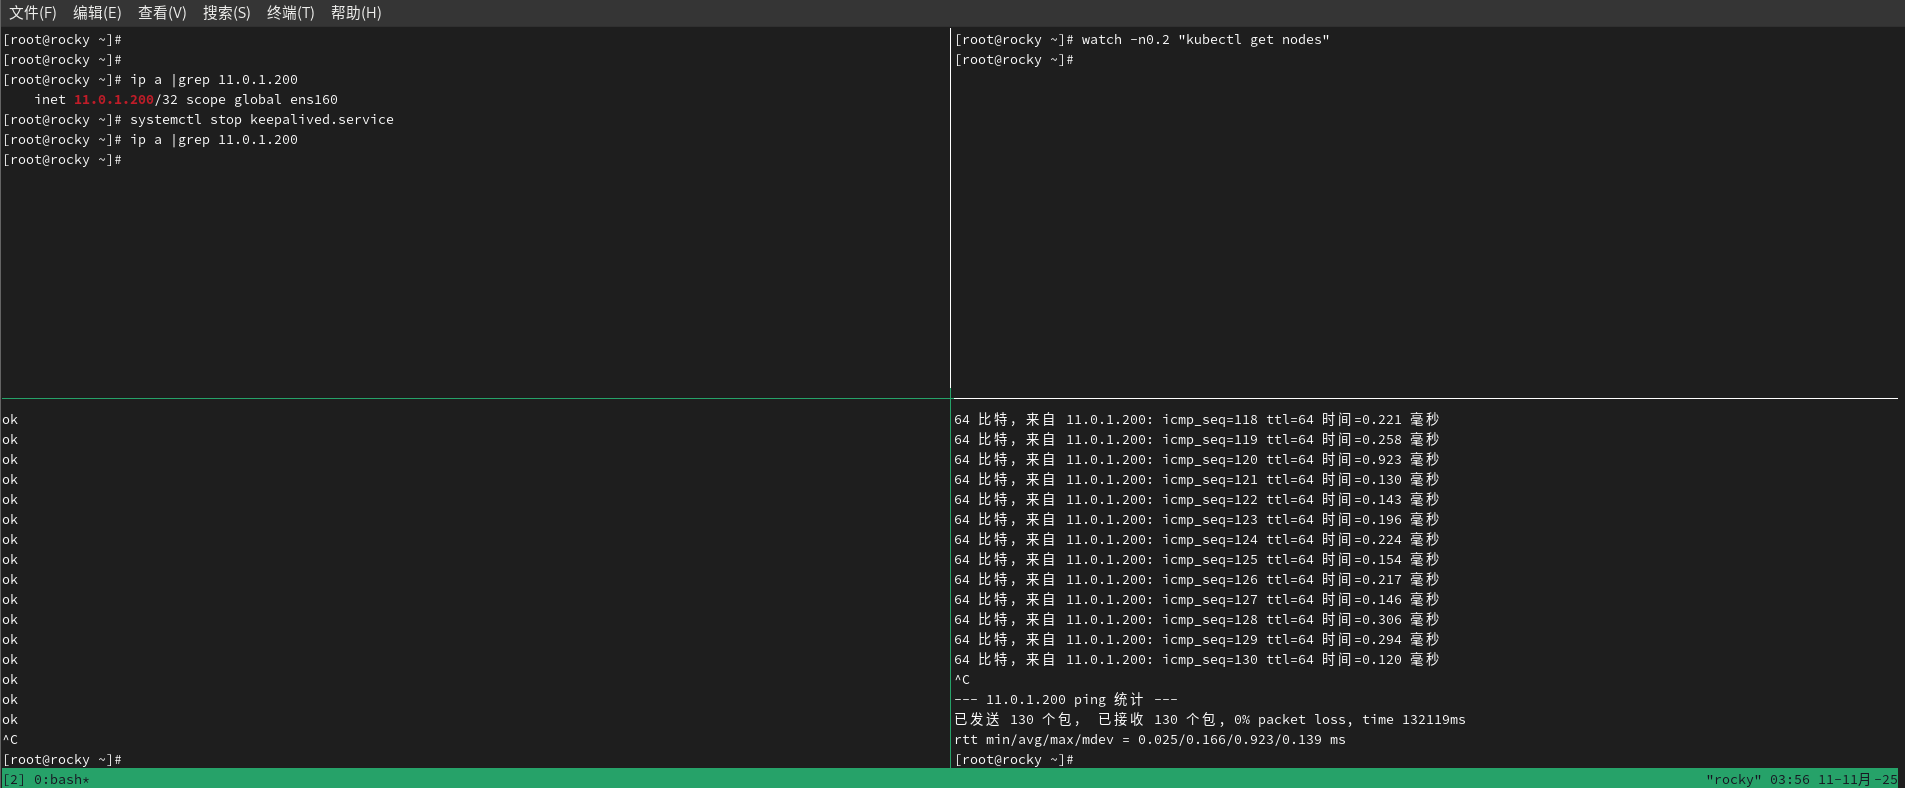The height and width of the screenshot is (788, 1905).
Task: Open the 搜索(S) menu
Action: coord(227,13)
